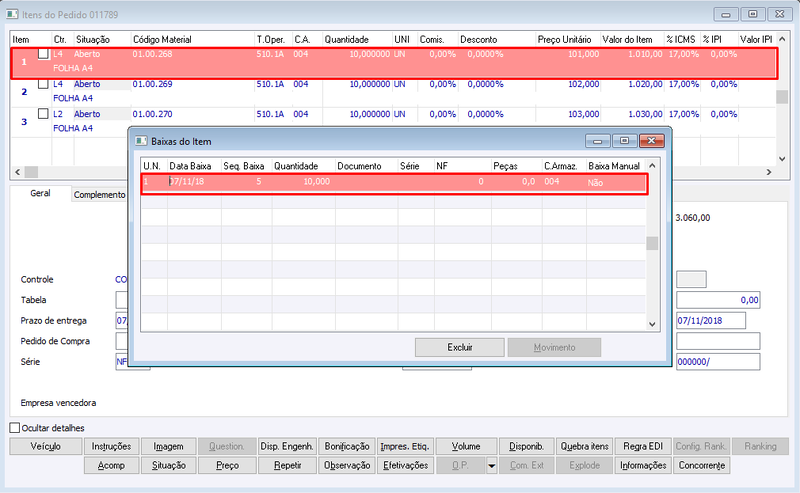Image resolution: width=800 pixels, height=493 pixels.
Task: Click items grid scroll-right arrow
Action: [768, 172]
